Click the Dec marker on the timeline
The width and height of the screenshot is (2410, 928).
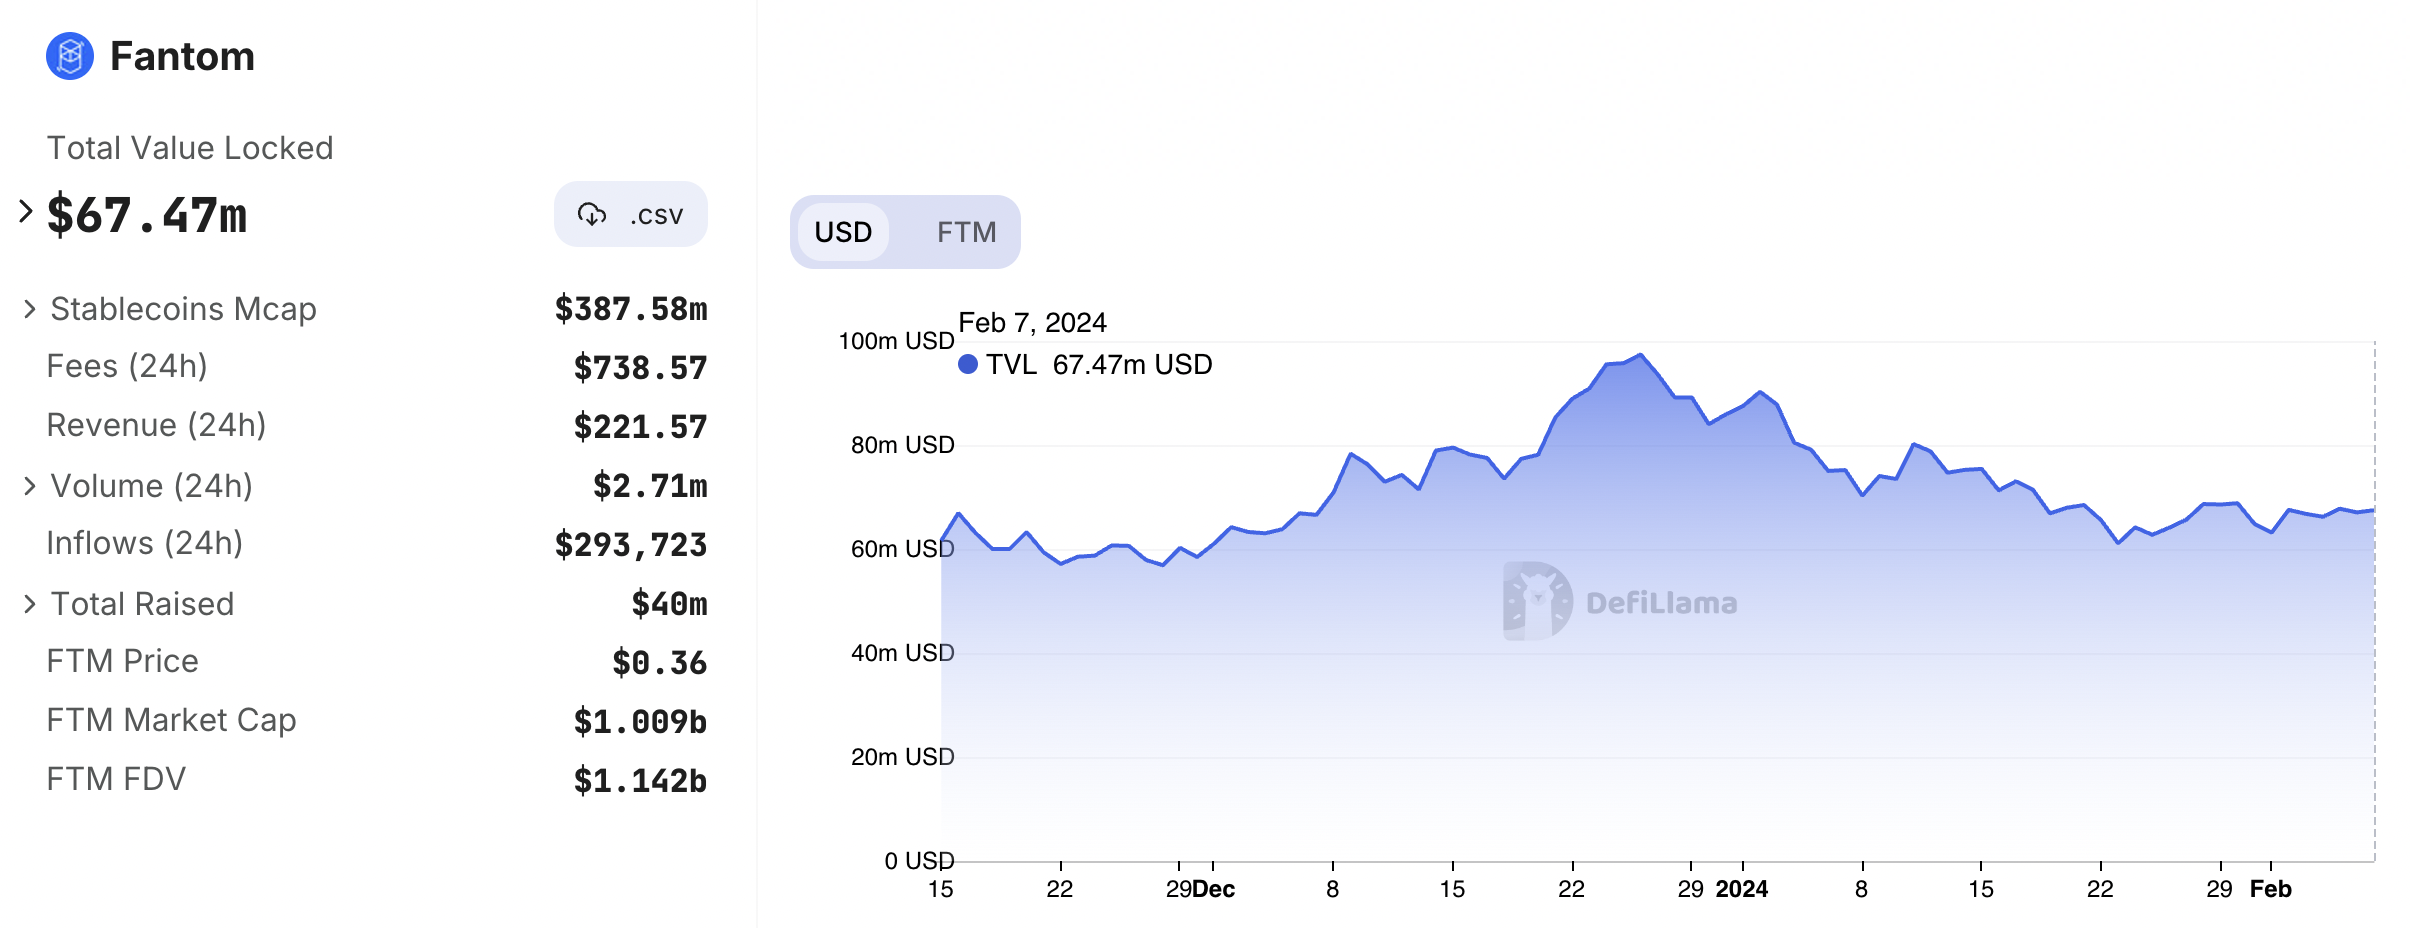click(1214, 889)
